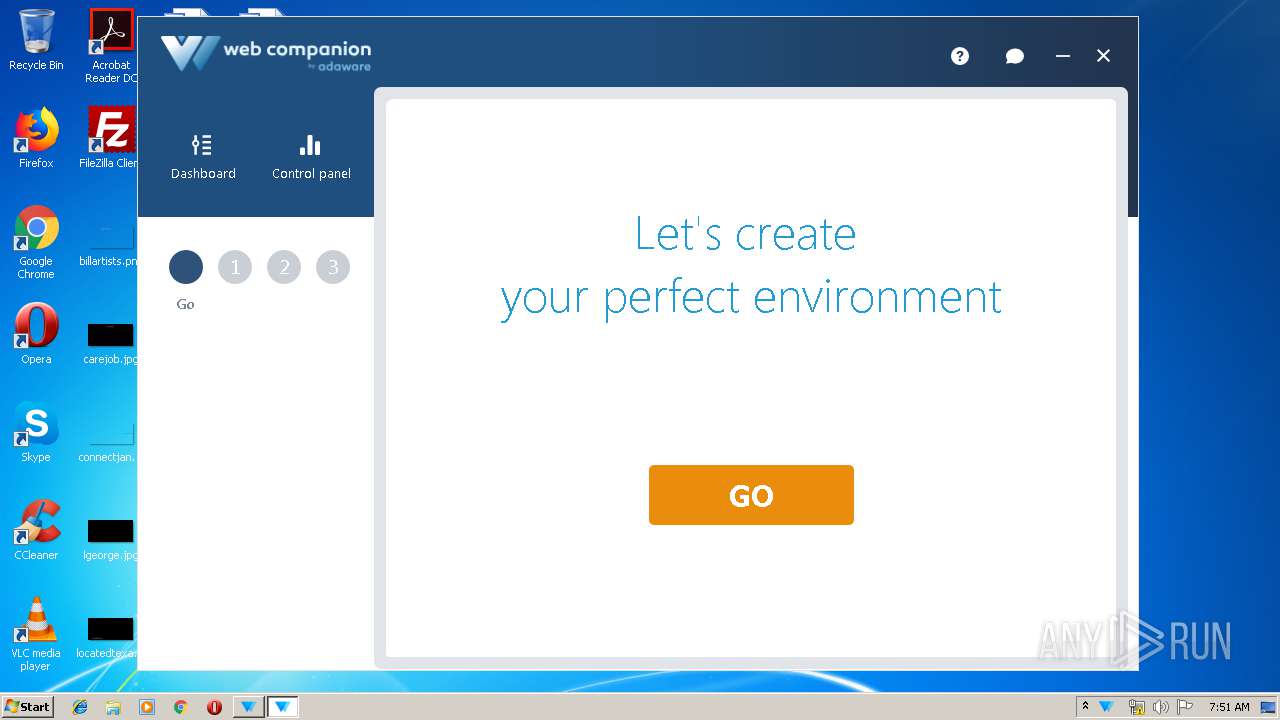Select step 3 circle
This screenshot has width=1280, height=720.
333,267
